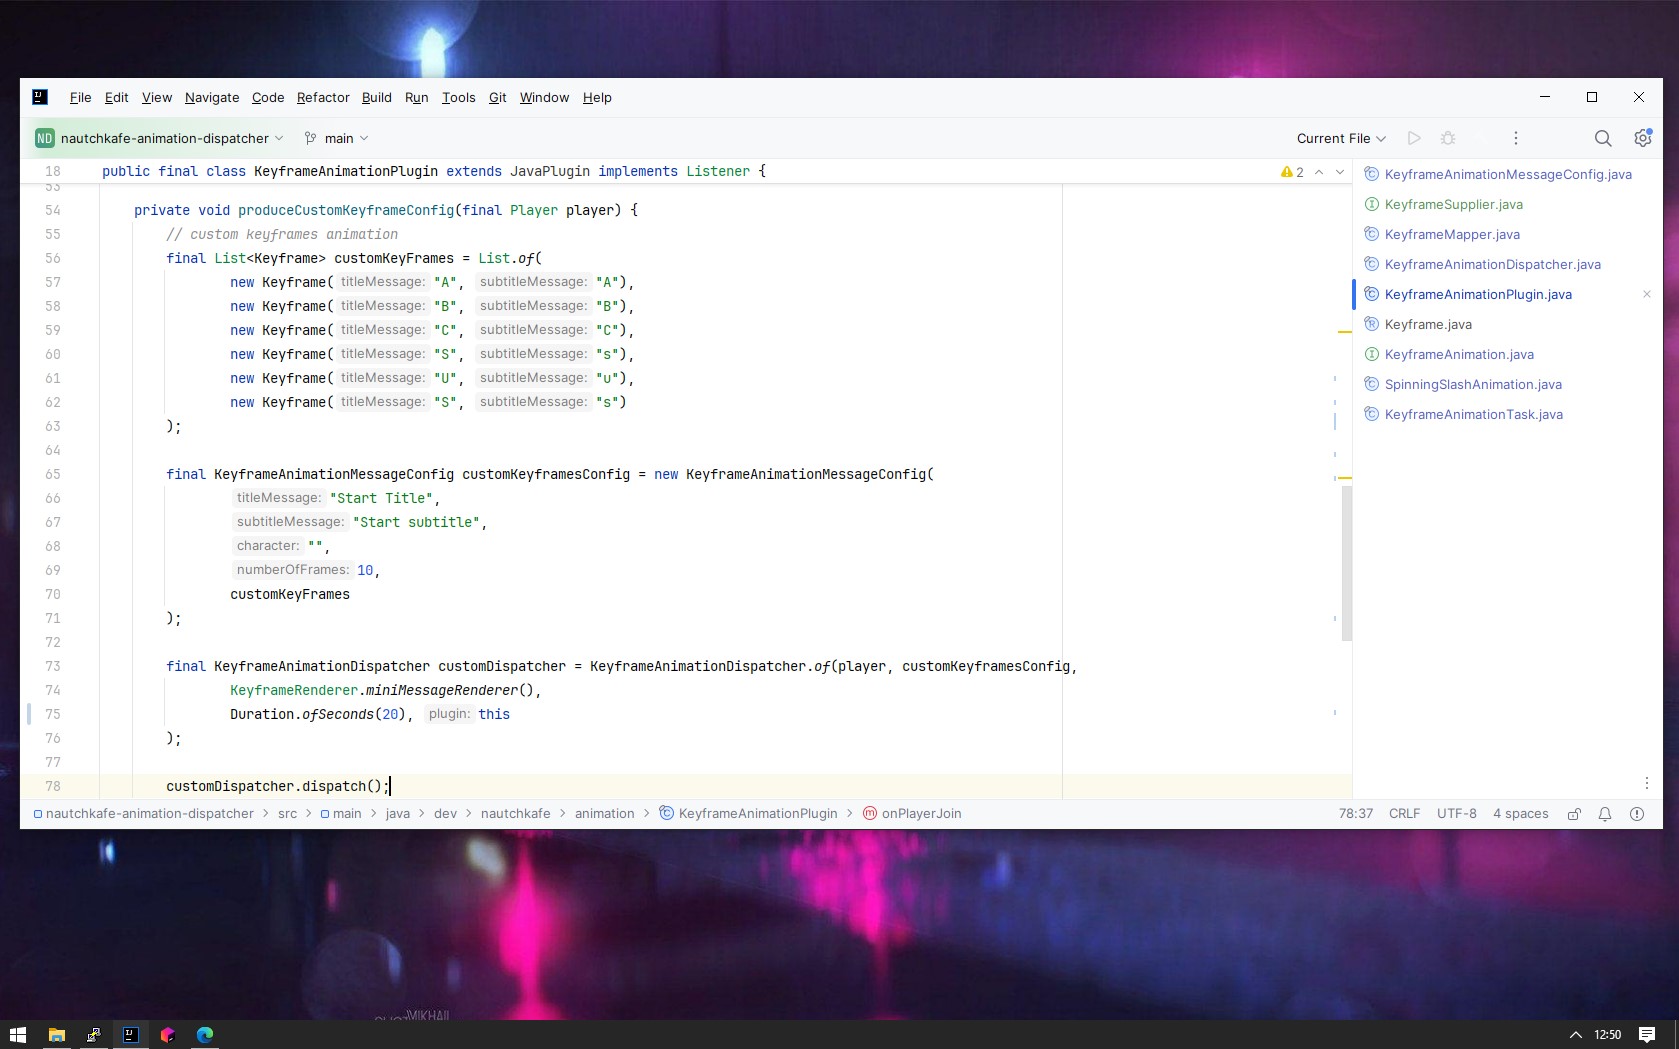Open the IntelliJ app logo menu
This screenshot has width=1679, height=1049.
click(x=40, y=97)
